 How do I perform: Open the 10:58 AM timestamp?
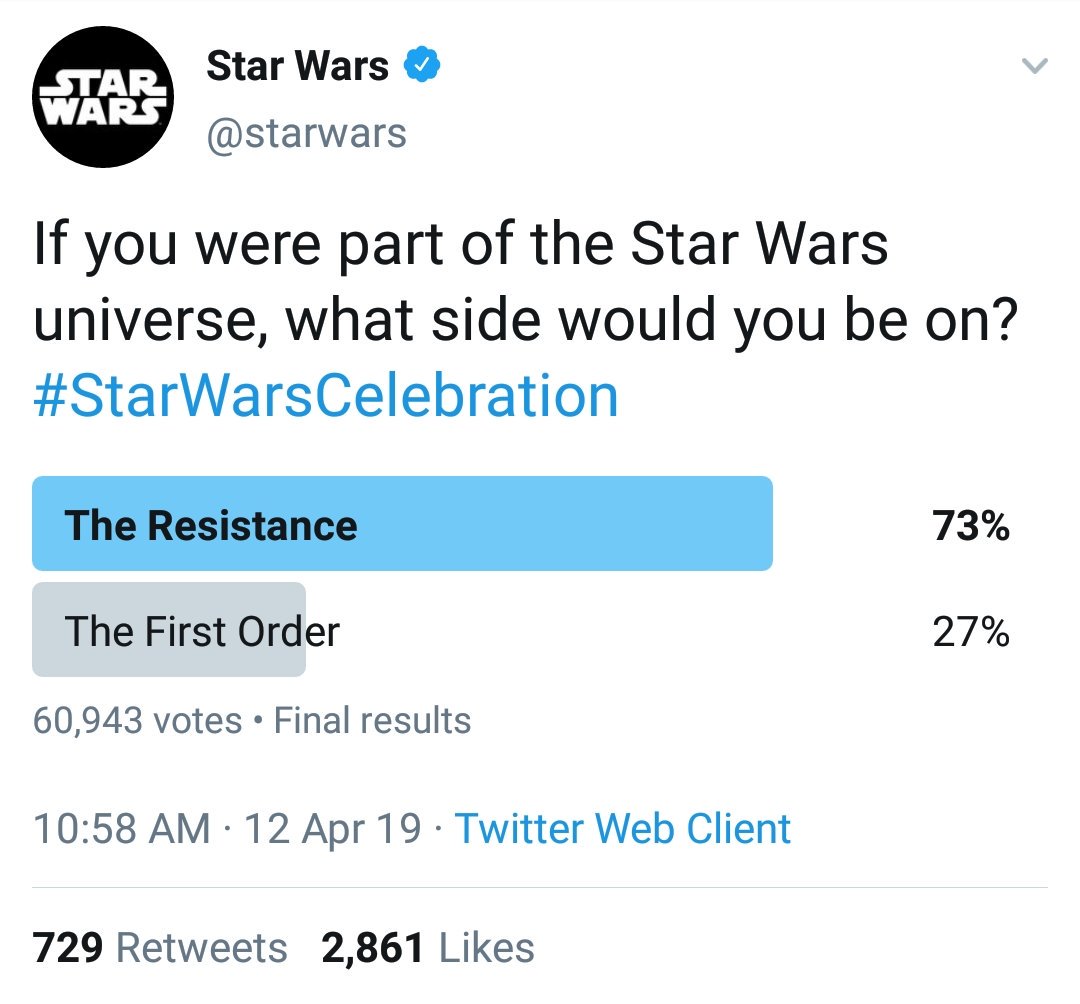click(122, 829)
